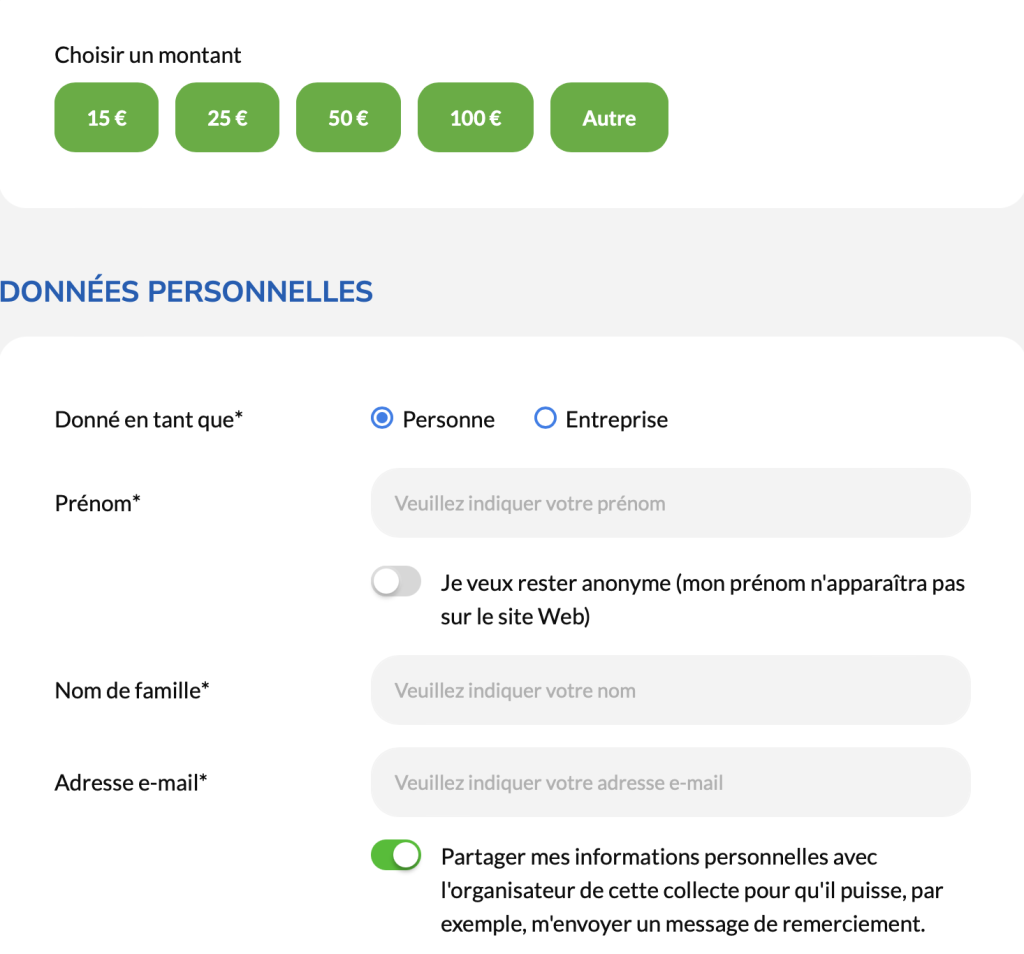Disable the share personal information toggle switch
This screenshot has width=1024, height=954.
click(x=396, y=856)
